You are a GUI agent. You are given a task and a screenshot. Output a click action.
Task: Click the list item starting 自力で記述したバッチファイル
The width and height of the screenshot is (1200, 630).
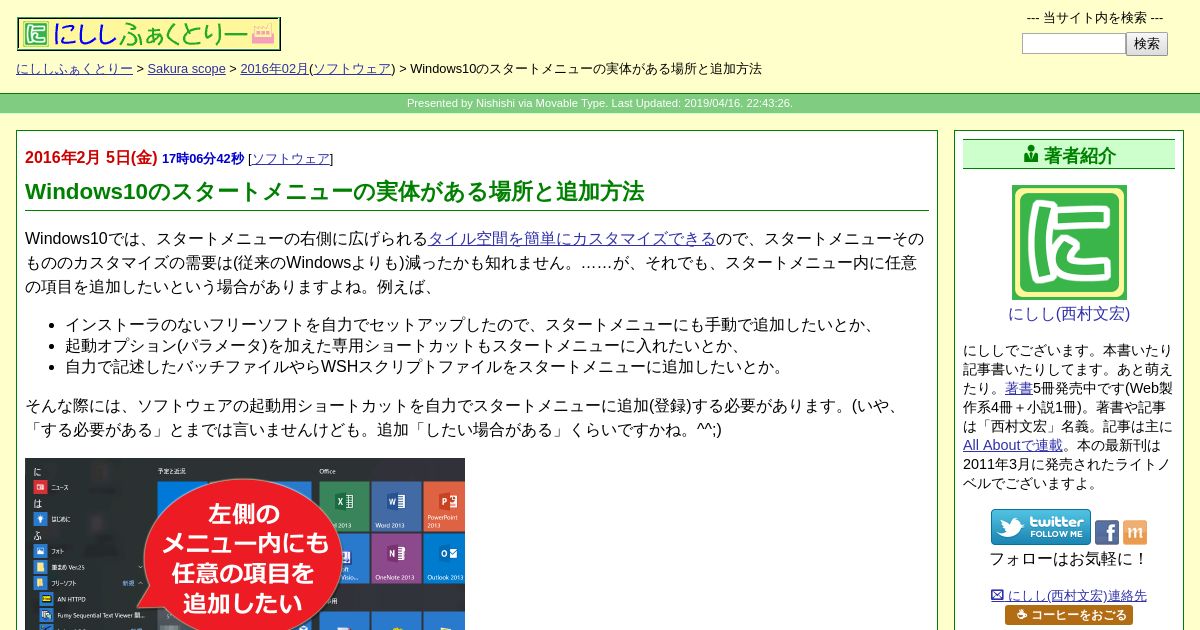pos(427,367)
